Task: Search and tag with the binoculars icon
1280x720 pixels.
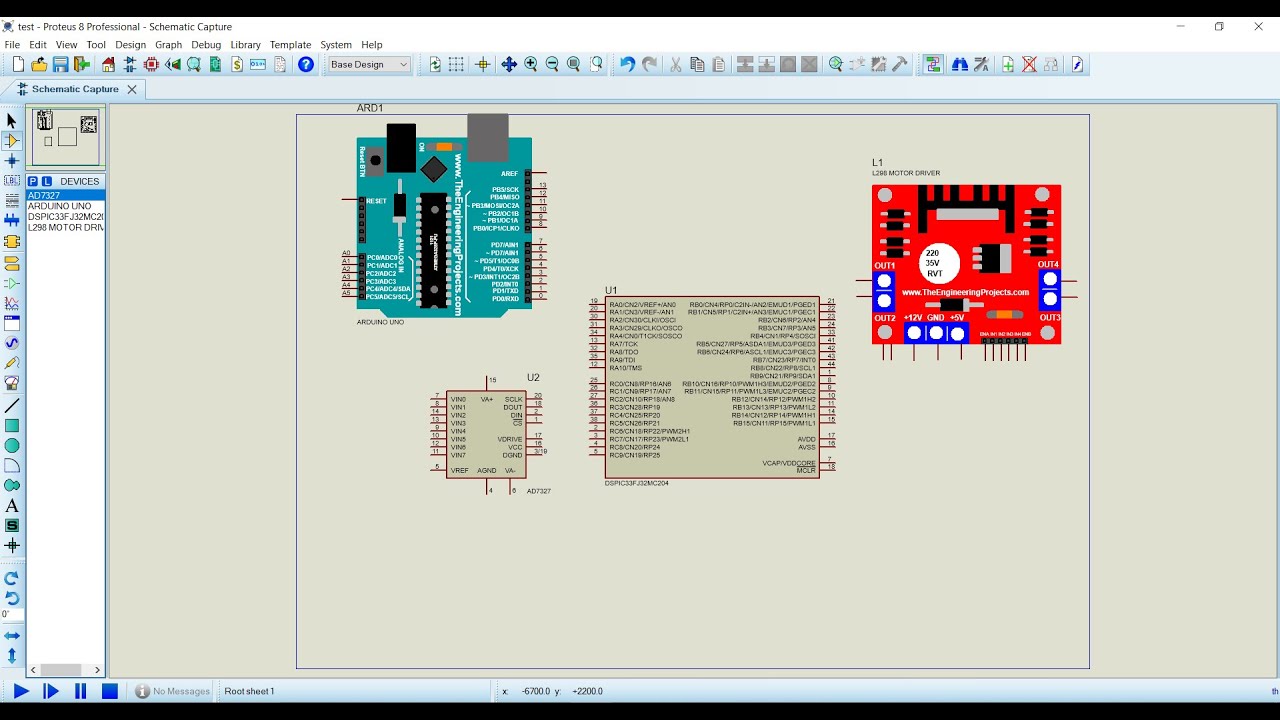Action: tap(960, 64)
